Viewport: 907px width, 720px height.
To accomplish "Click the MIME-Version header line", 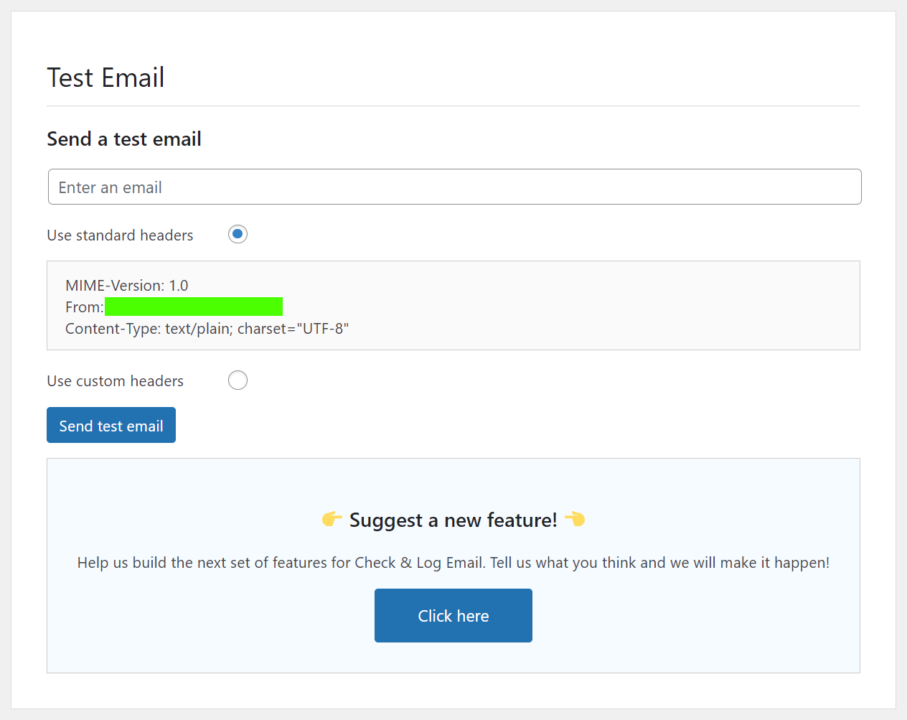I will [126, 285].
